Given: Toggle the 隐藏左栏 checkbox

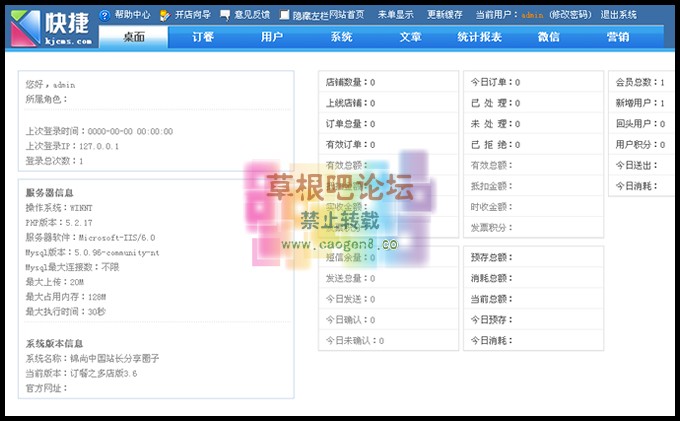Looking at the screenshot, I should (x=284, y=15).
